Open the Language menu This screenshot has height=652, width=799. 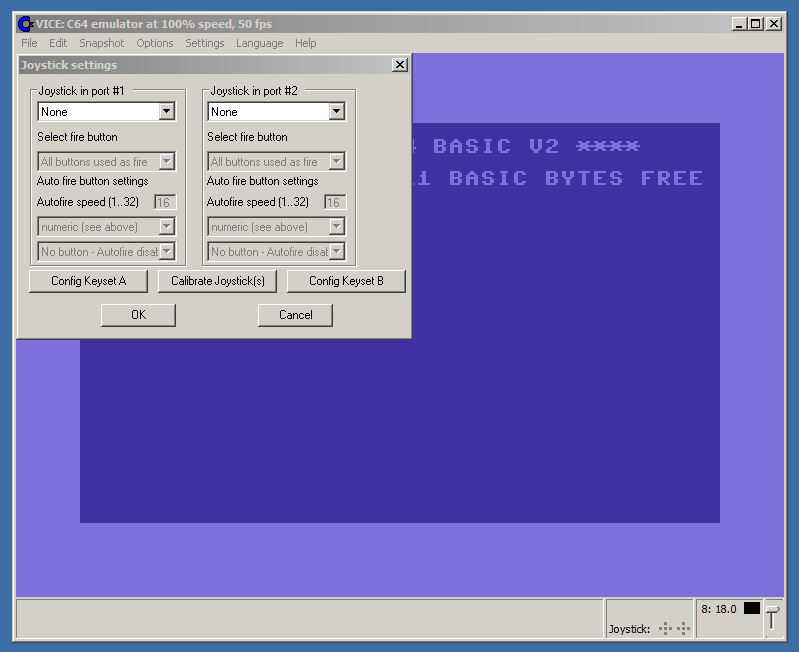coord(259,43)
